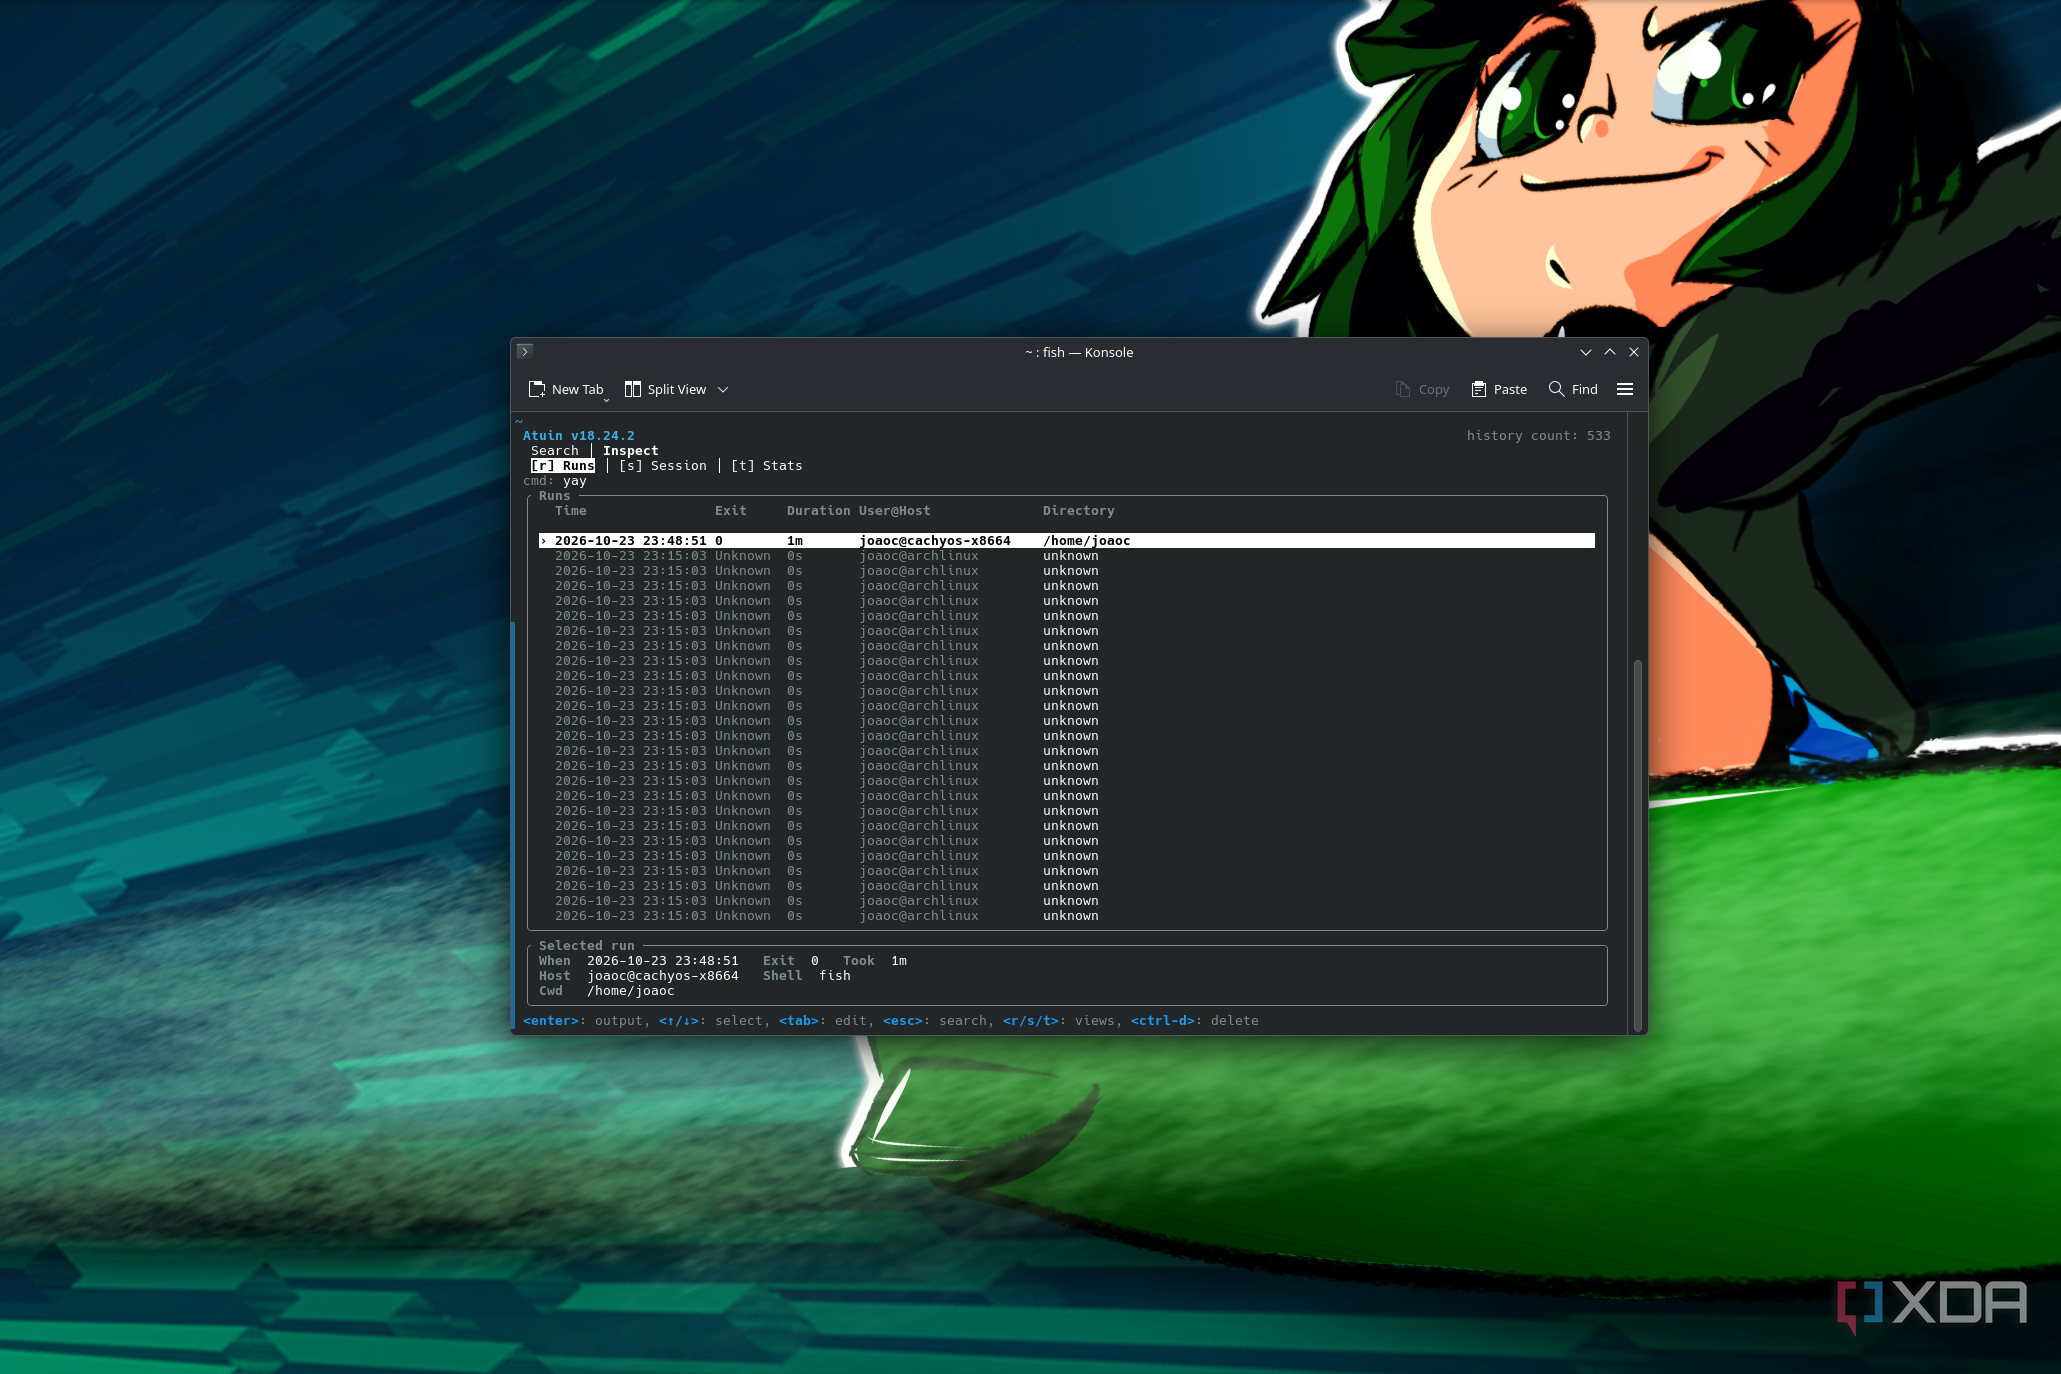The height and width of the screenshot is (1374, 2061).
Task: Click Host joaoc@cachyos-x8664 in Selected run
Action: coord(639,976)
